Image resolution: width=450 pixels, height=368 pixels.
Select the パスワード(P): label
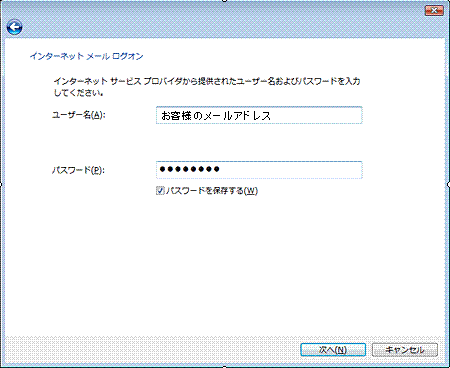[78, 170]
